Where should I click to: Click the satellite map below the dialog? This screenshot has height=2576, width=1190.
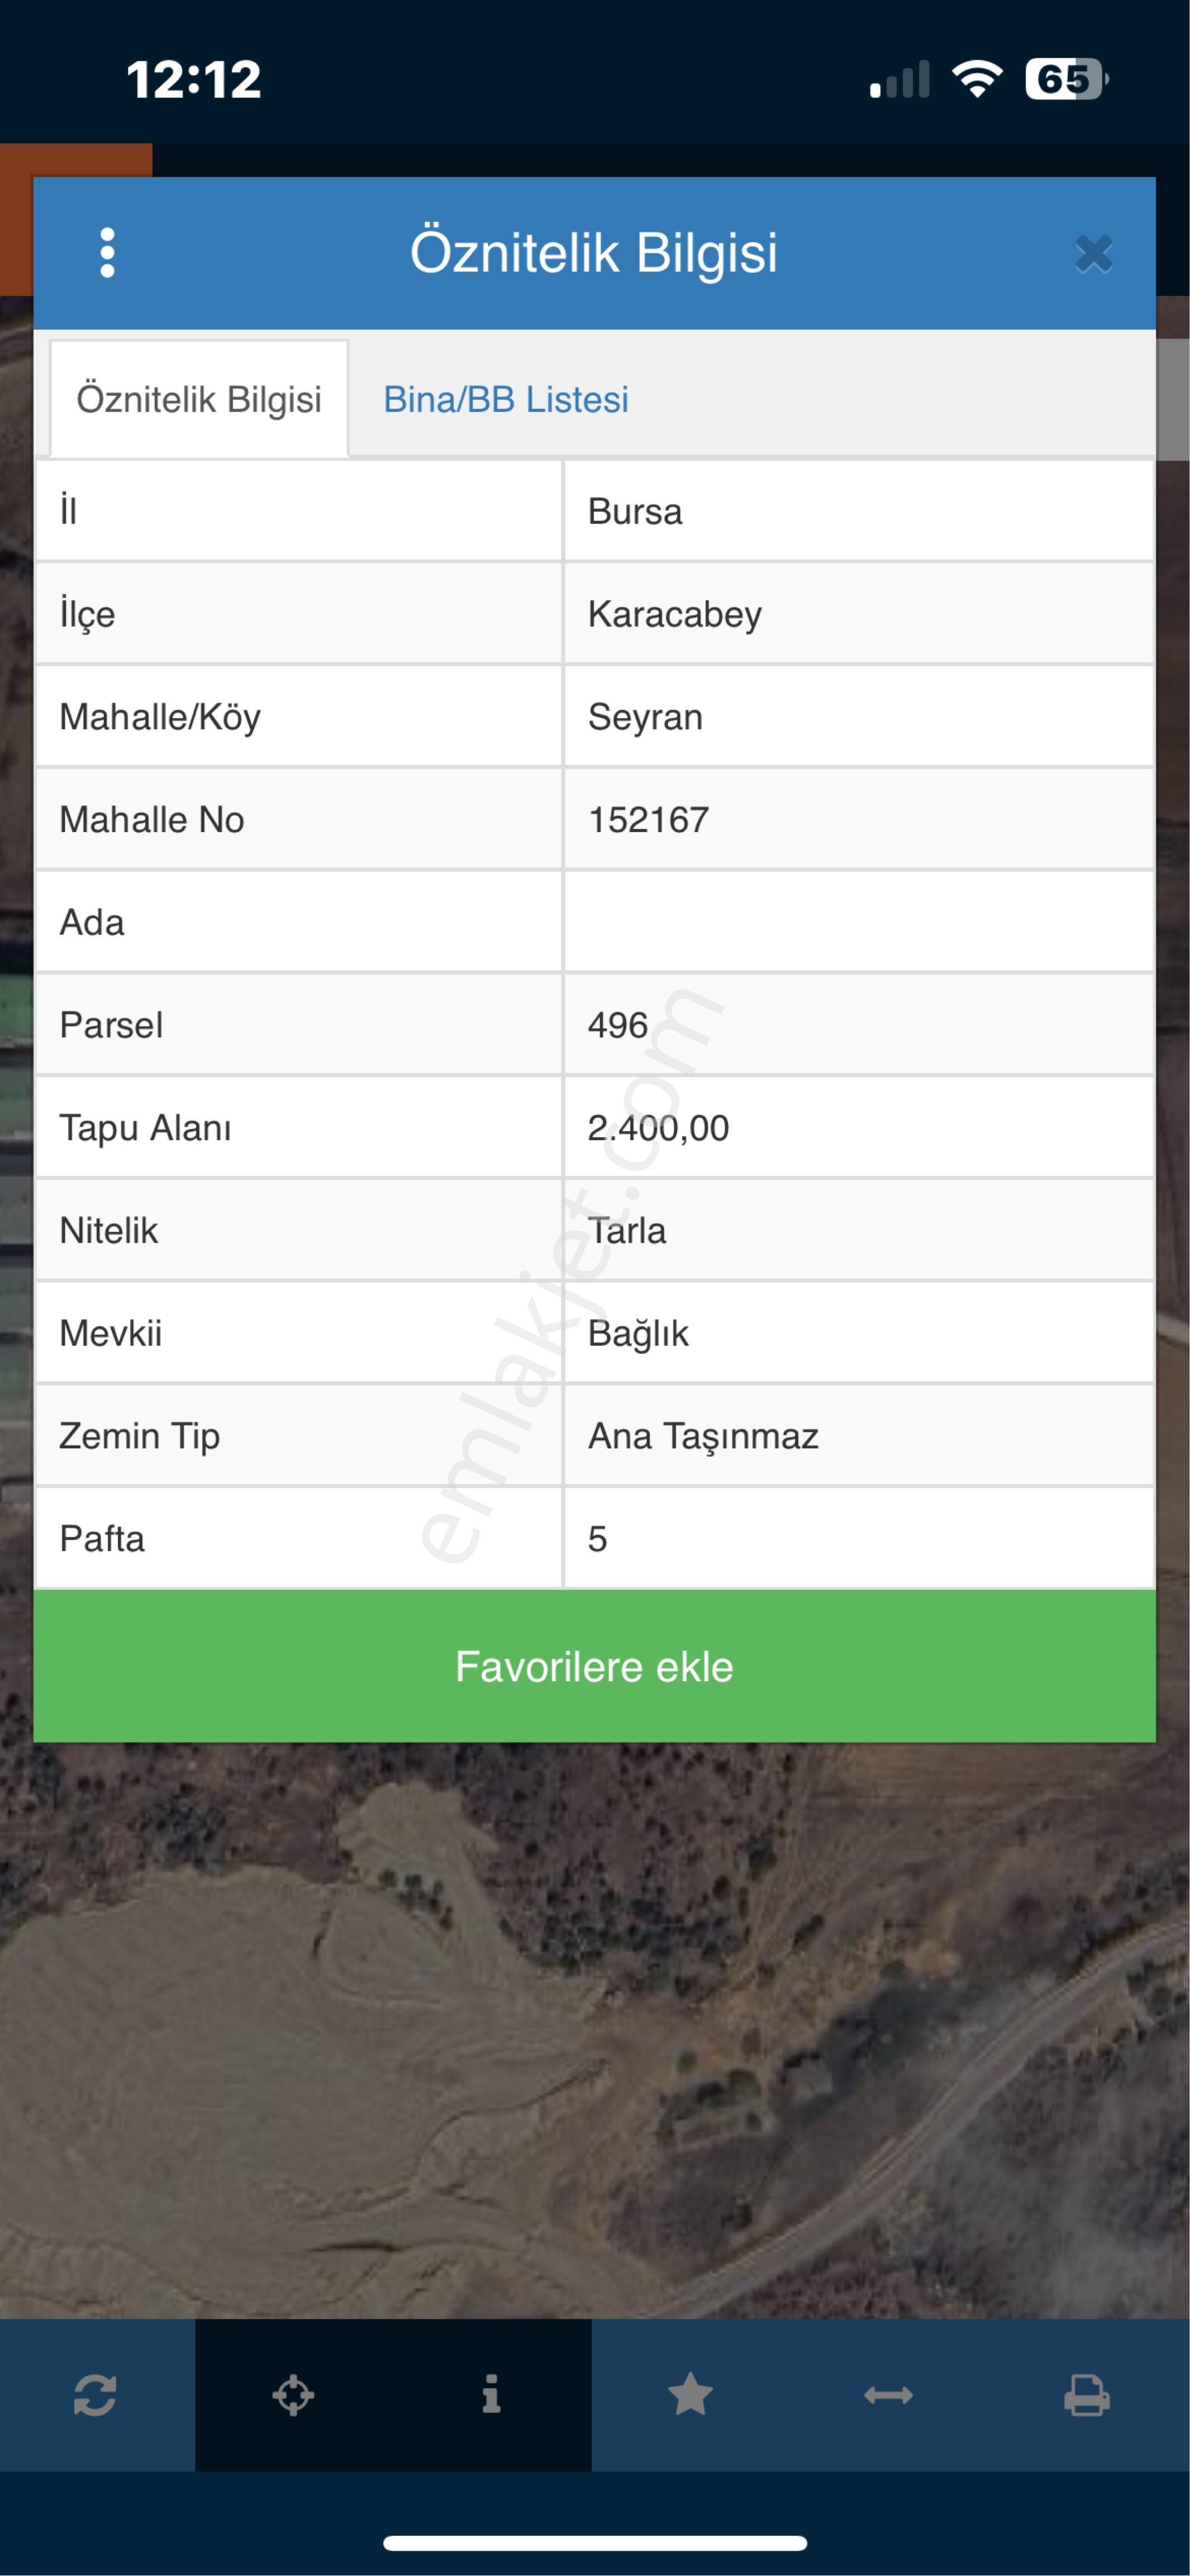594,2030
